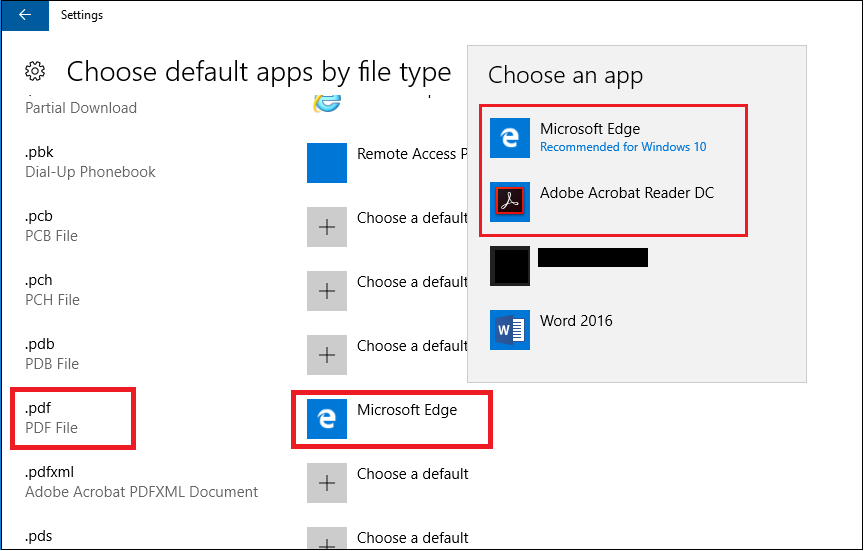
Task: Click the 'PDF File' description
Action: pyautogui.click(x=51, y=428)
